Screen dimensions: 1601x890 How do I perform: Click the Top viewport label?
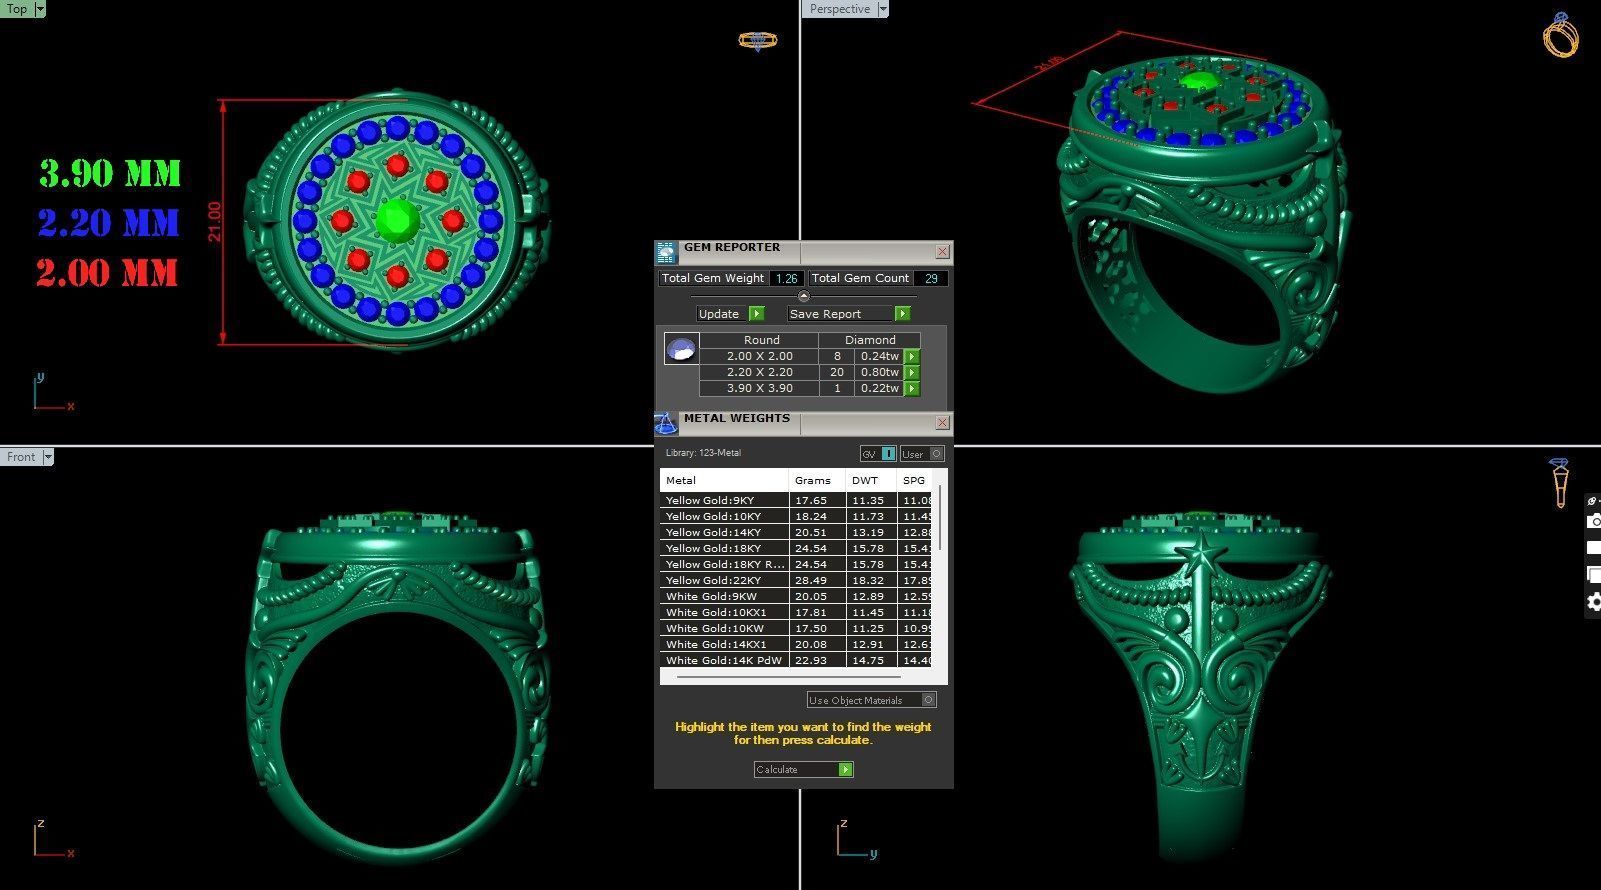pos(17,9)
